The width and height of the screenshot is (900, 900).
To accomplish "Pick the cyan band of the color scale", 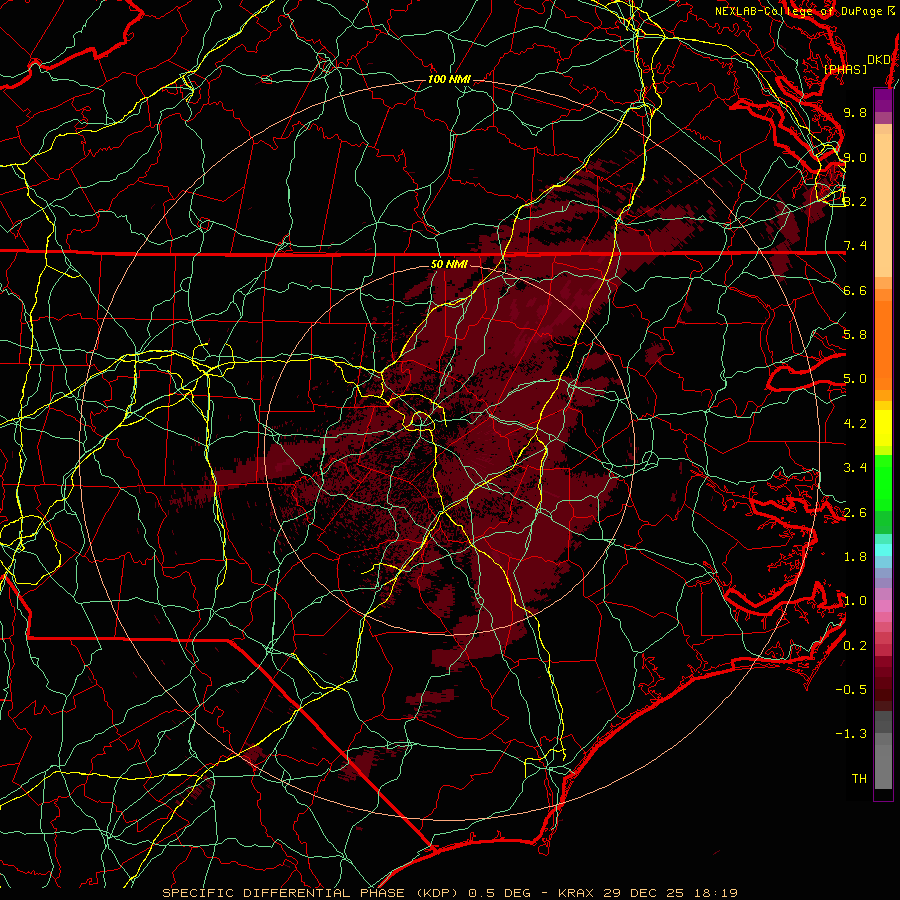I will point(883,550).
